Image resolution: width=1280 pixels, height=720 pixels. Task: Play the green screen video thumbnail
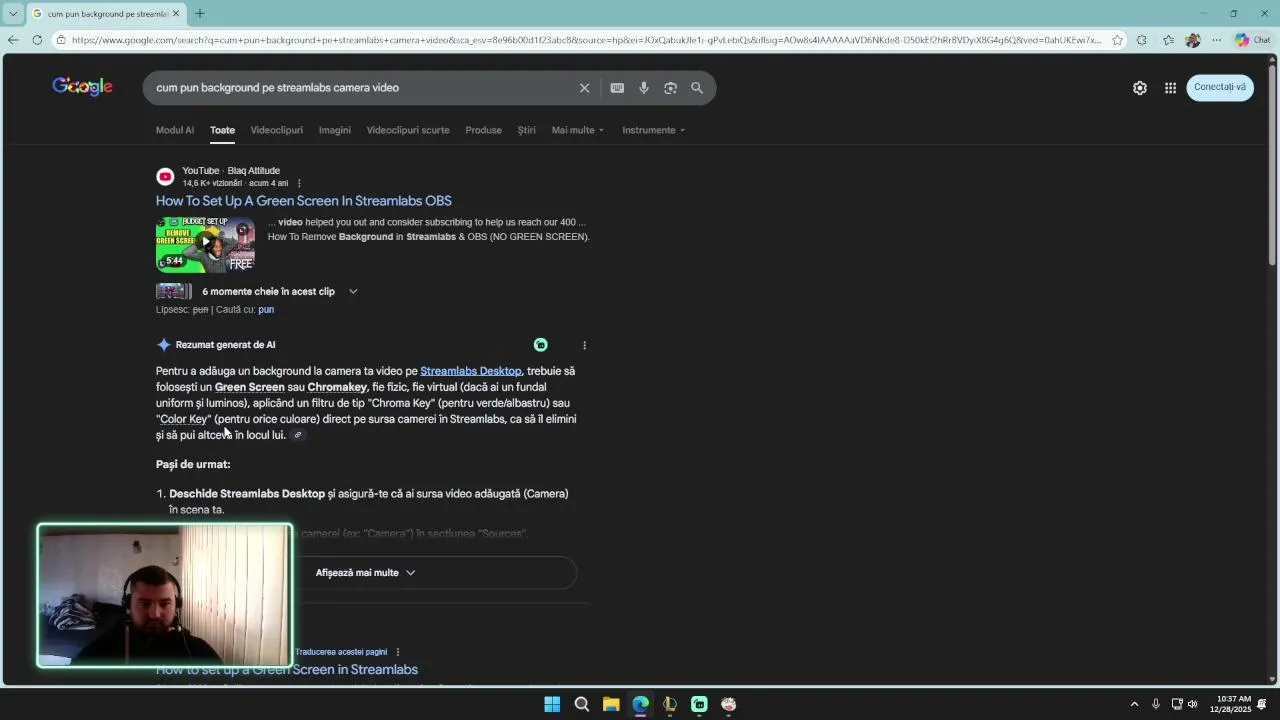pyautogui.click(x=205, y=244)
